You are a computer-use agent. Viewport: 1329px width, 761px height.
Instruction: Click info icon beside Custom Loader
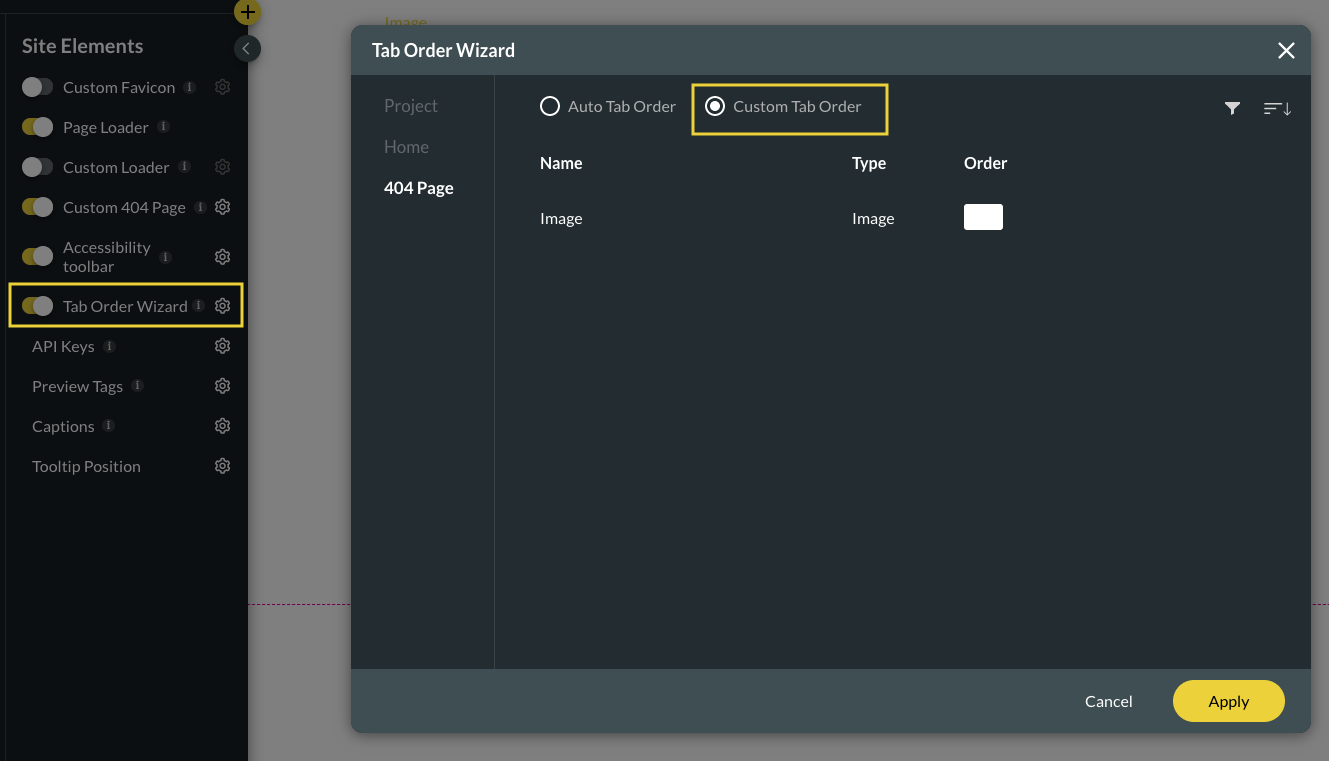(x=184, y=167)
